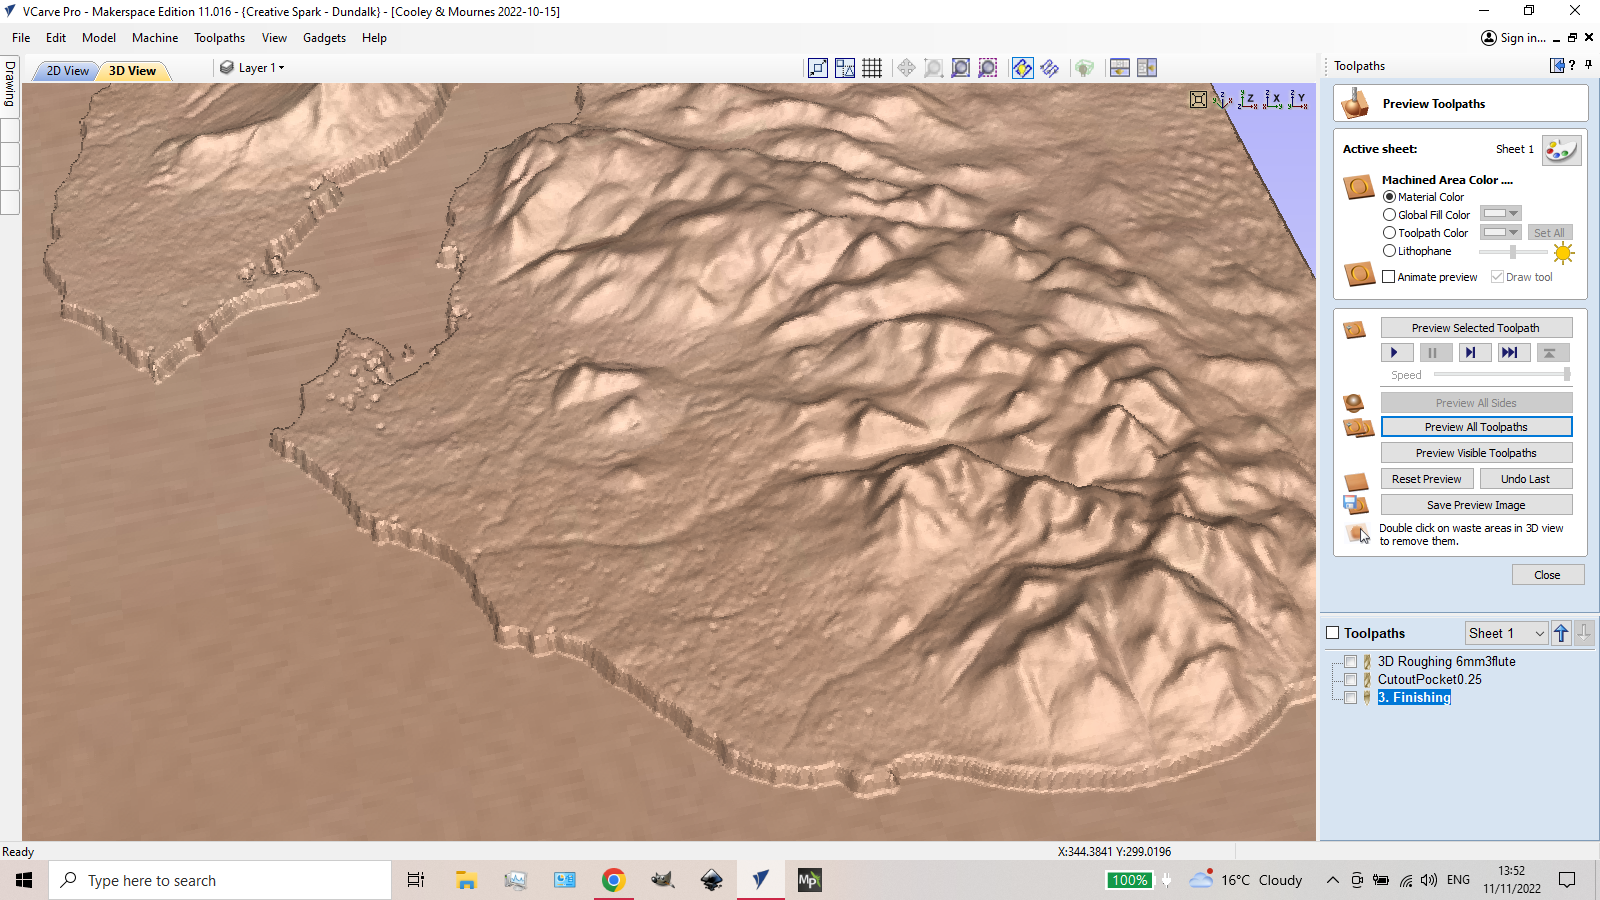Click the Save Preview Image disk icon

1356,505
